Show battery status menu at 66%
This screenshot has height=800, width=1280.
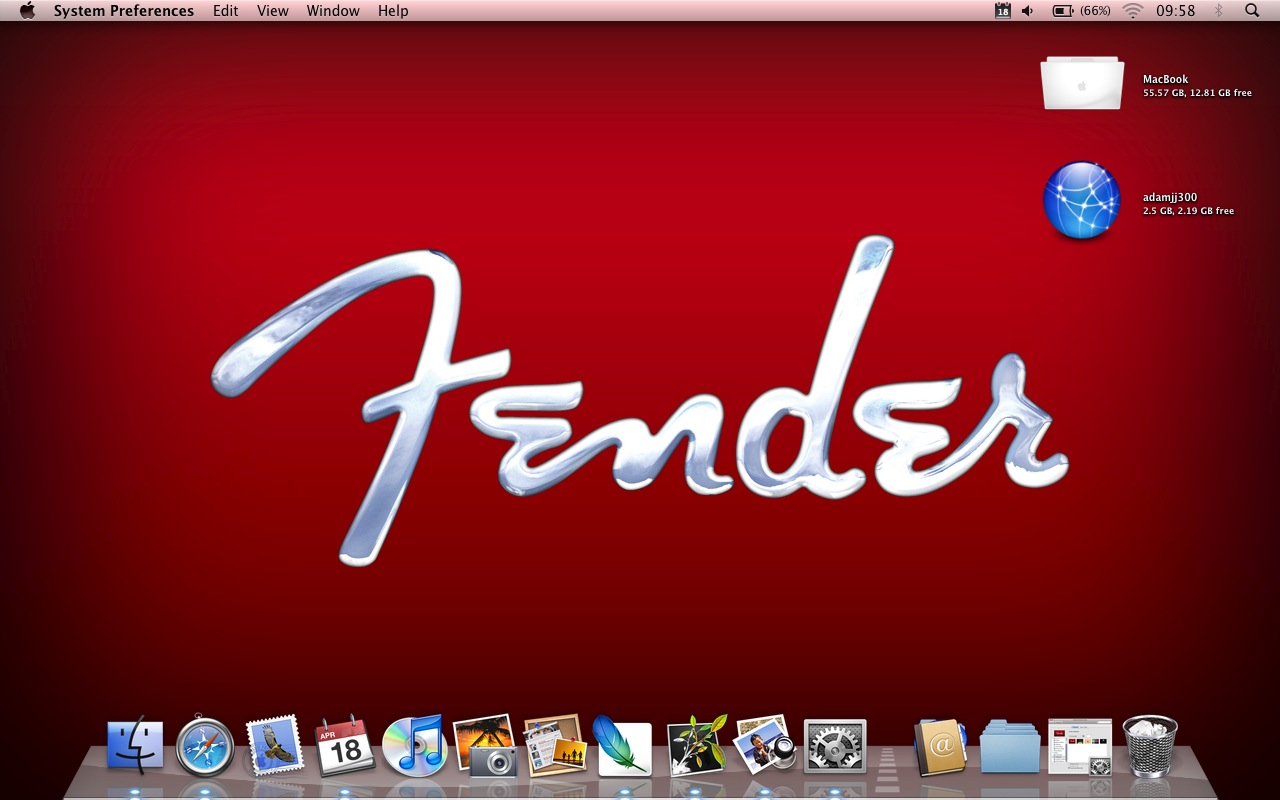pos(1082,11)
